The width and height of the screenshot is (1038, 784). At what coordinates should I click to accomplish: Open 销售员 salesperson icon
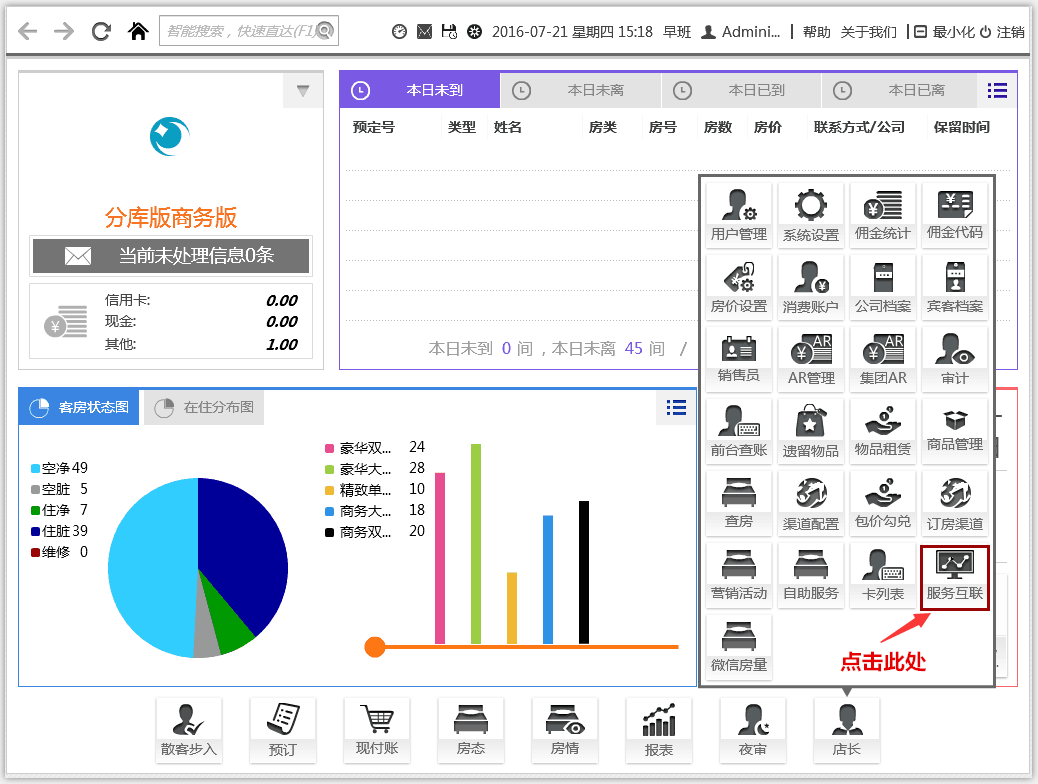click(739, 360)
